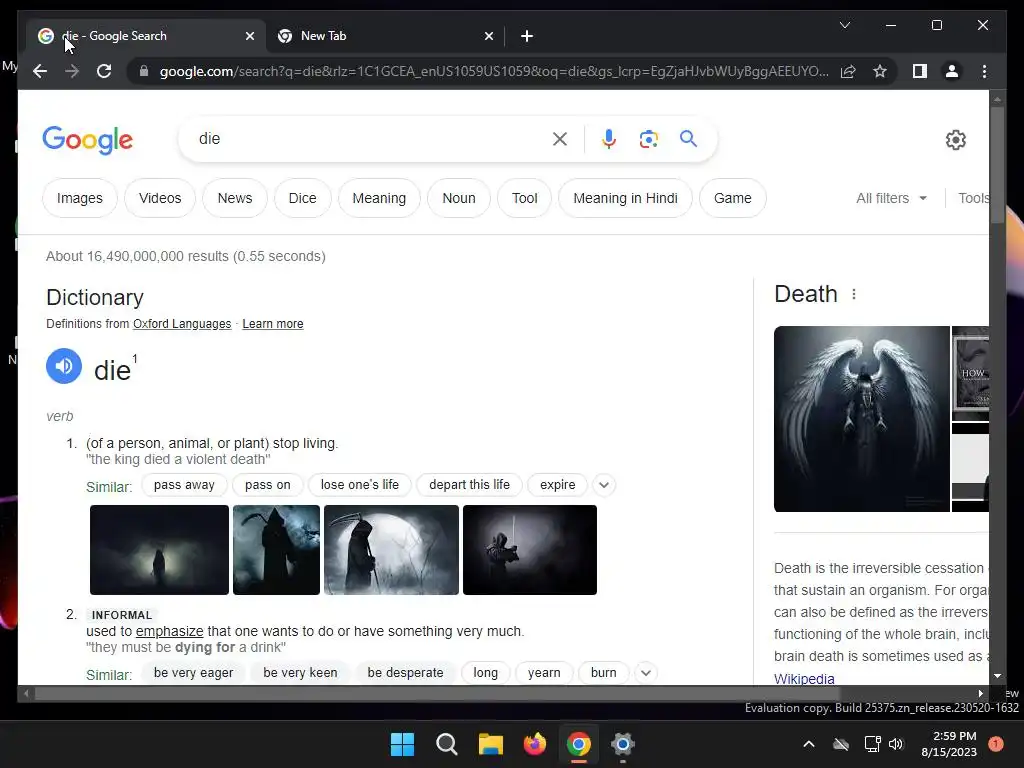This screenshot has width=1024, height=768.
Task: Open the winged angel Death image
Action: click(x=861, y=419)
